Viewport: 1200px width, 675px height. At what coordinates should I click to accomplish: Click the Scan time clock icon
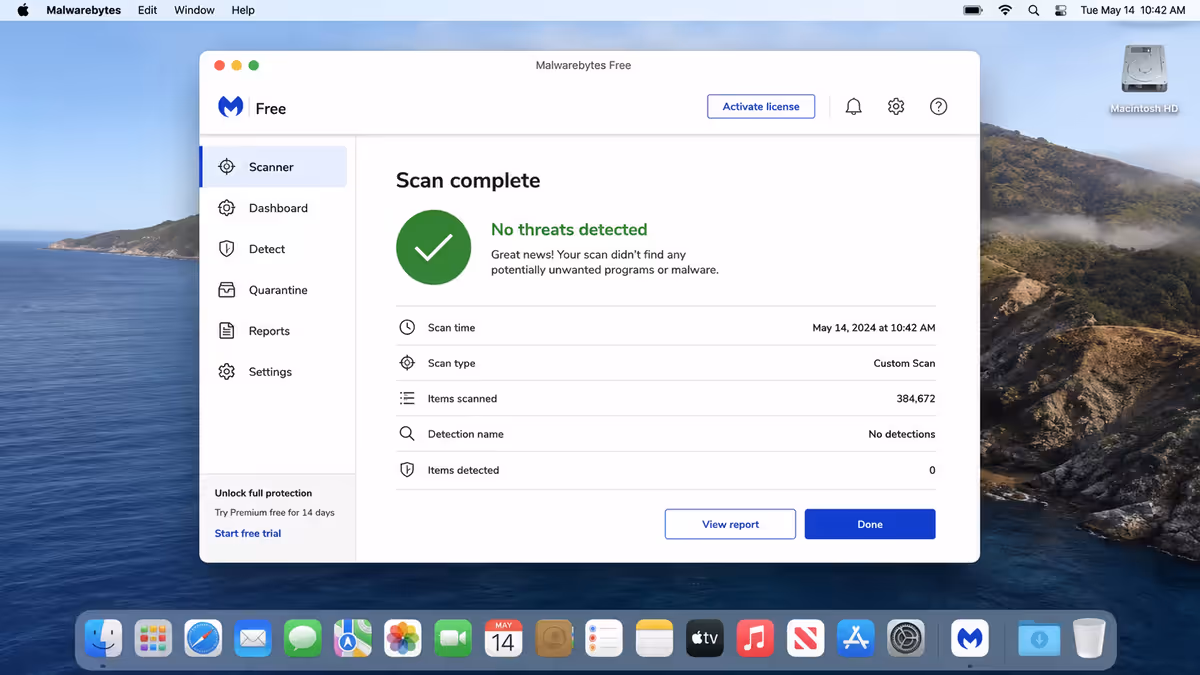(407, 327)
